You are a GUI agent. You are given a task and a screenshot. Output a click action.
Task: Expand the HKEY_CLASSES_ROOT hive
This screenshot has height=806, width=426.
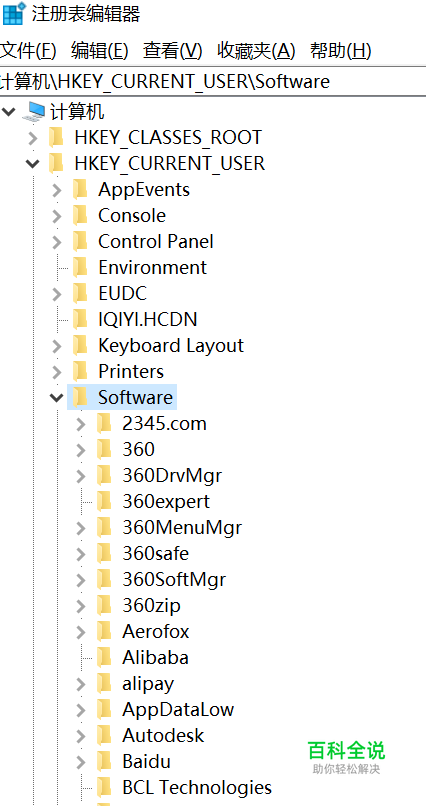32,138
